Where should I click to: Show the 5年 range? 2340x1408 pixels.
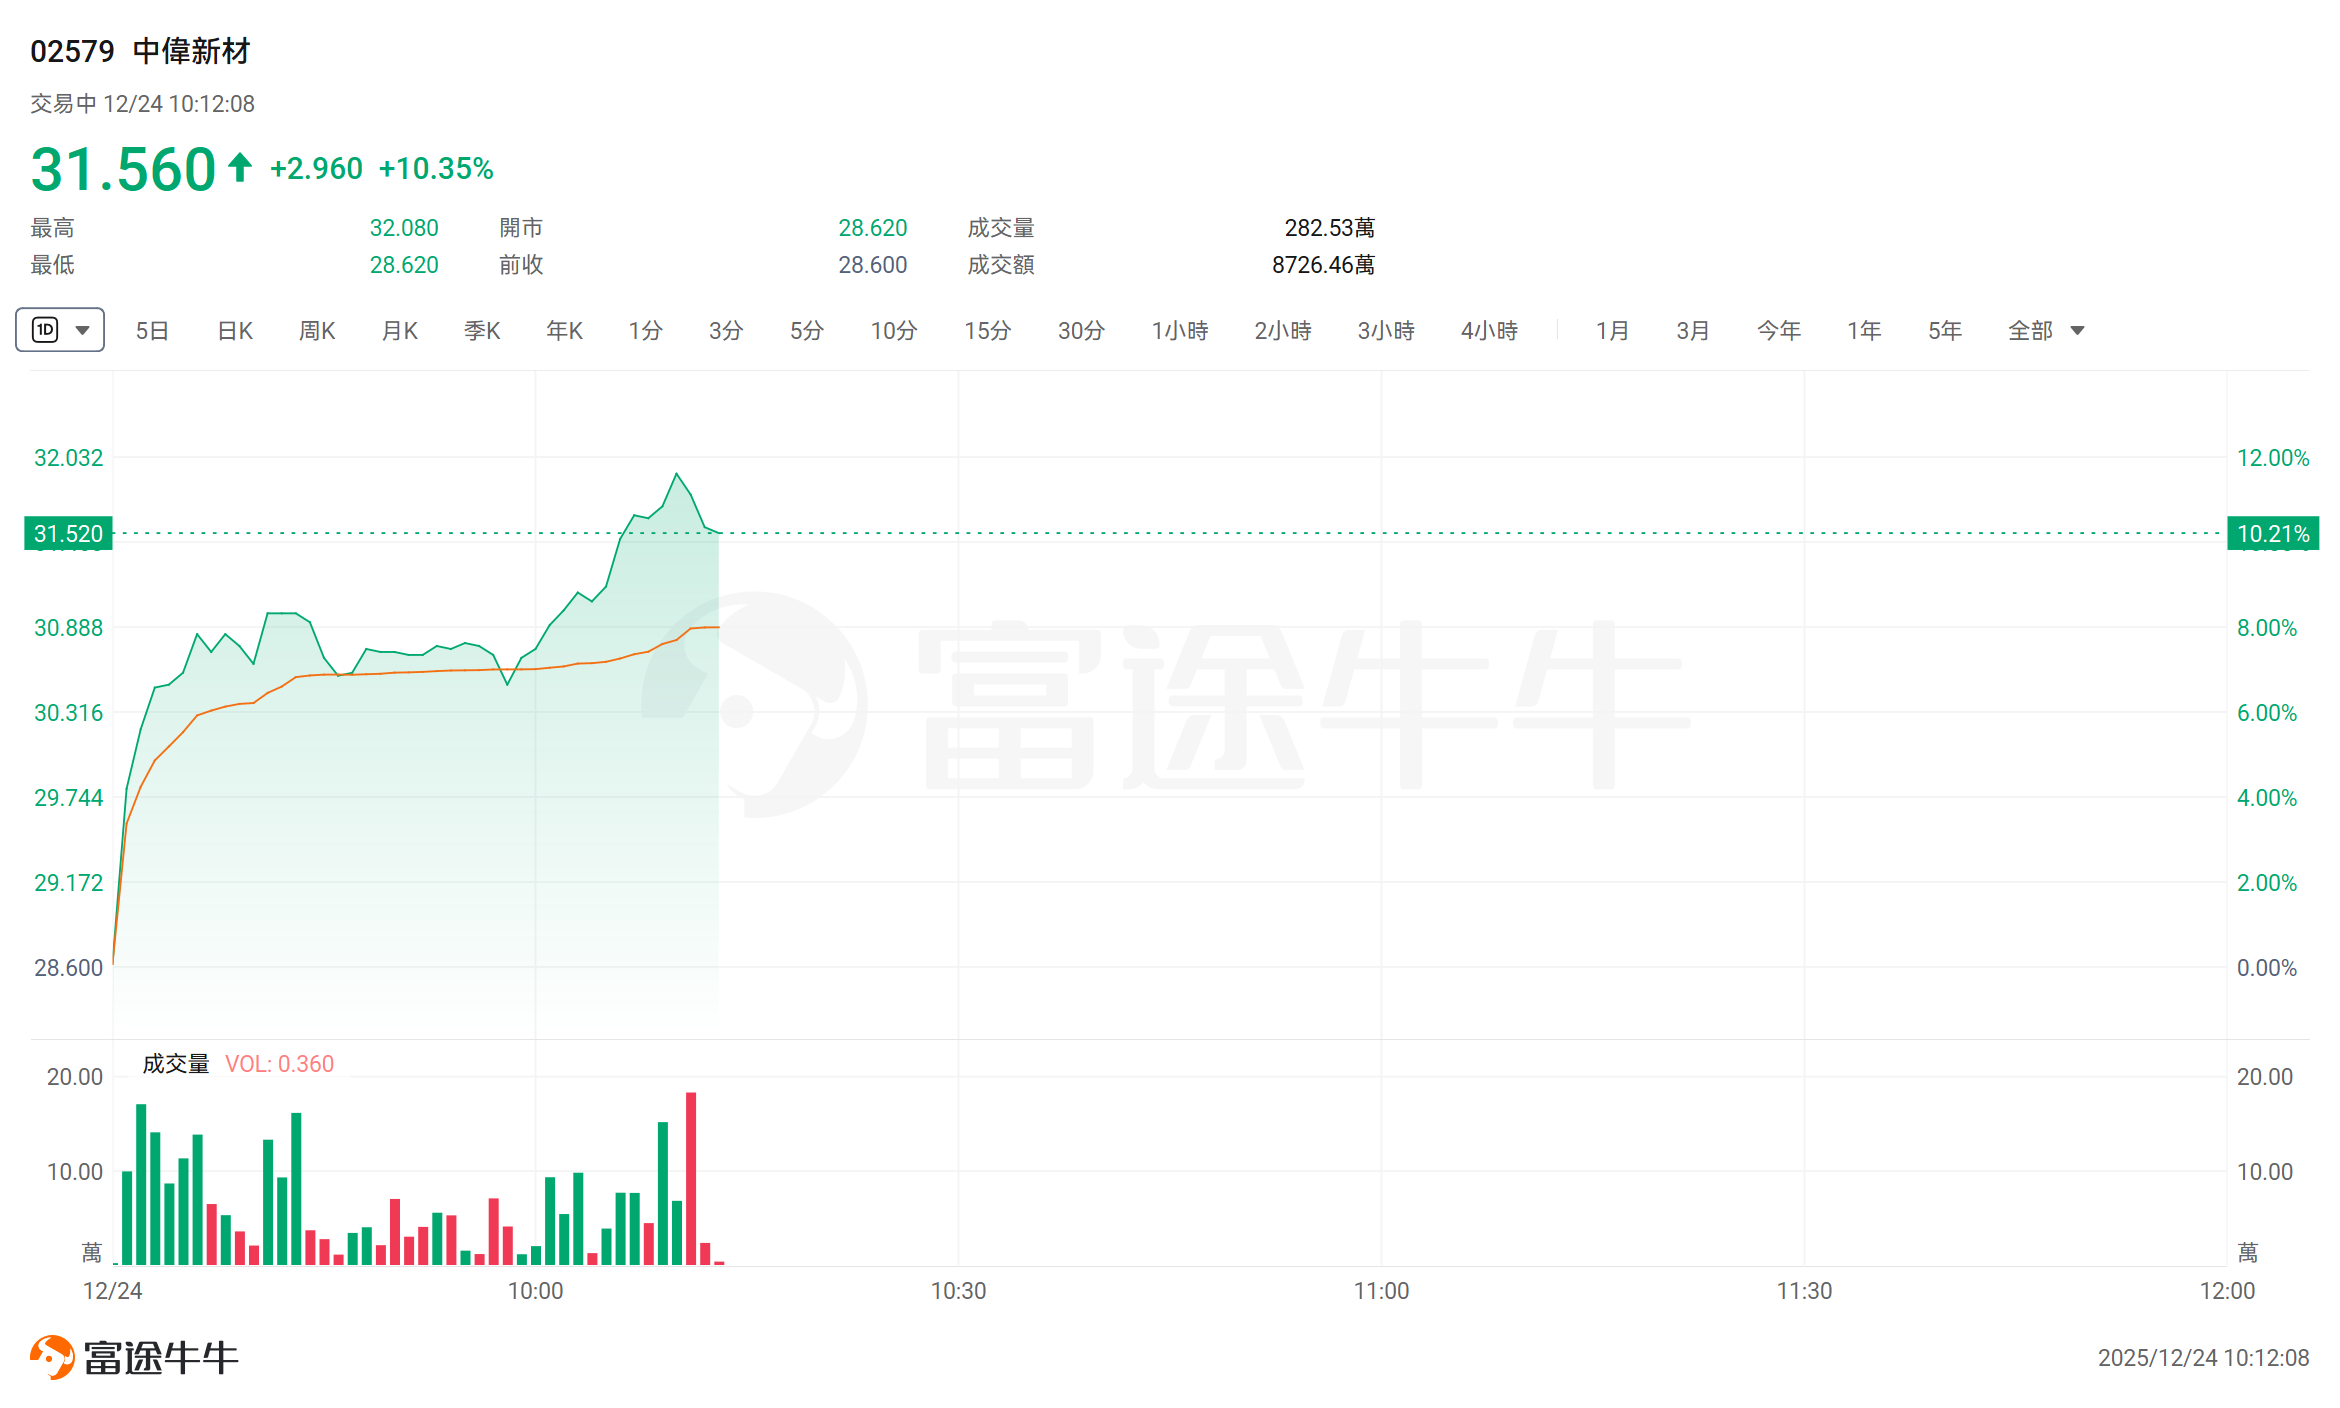click(x=1945, y=331)
